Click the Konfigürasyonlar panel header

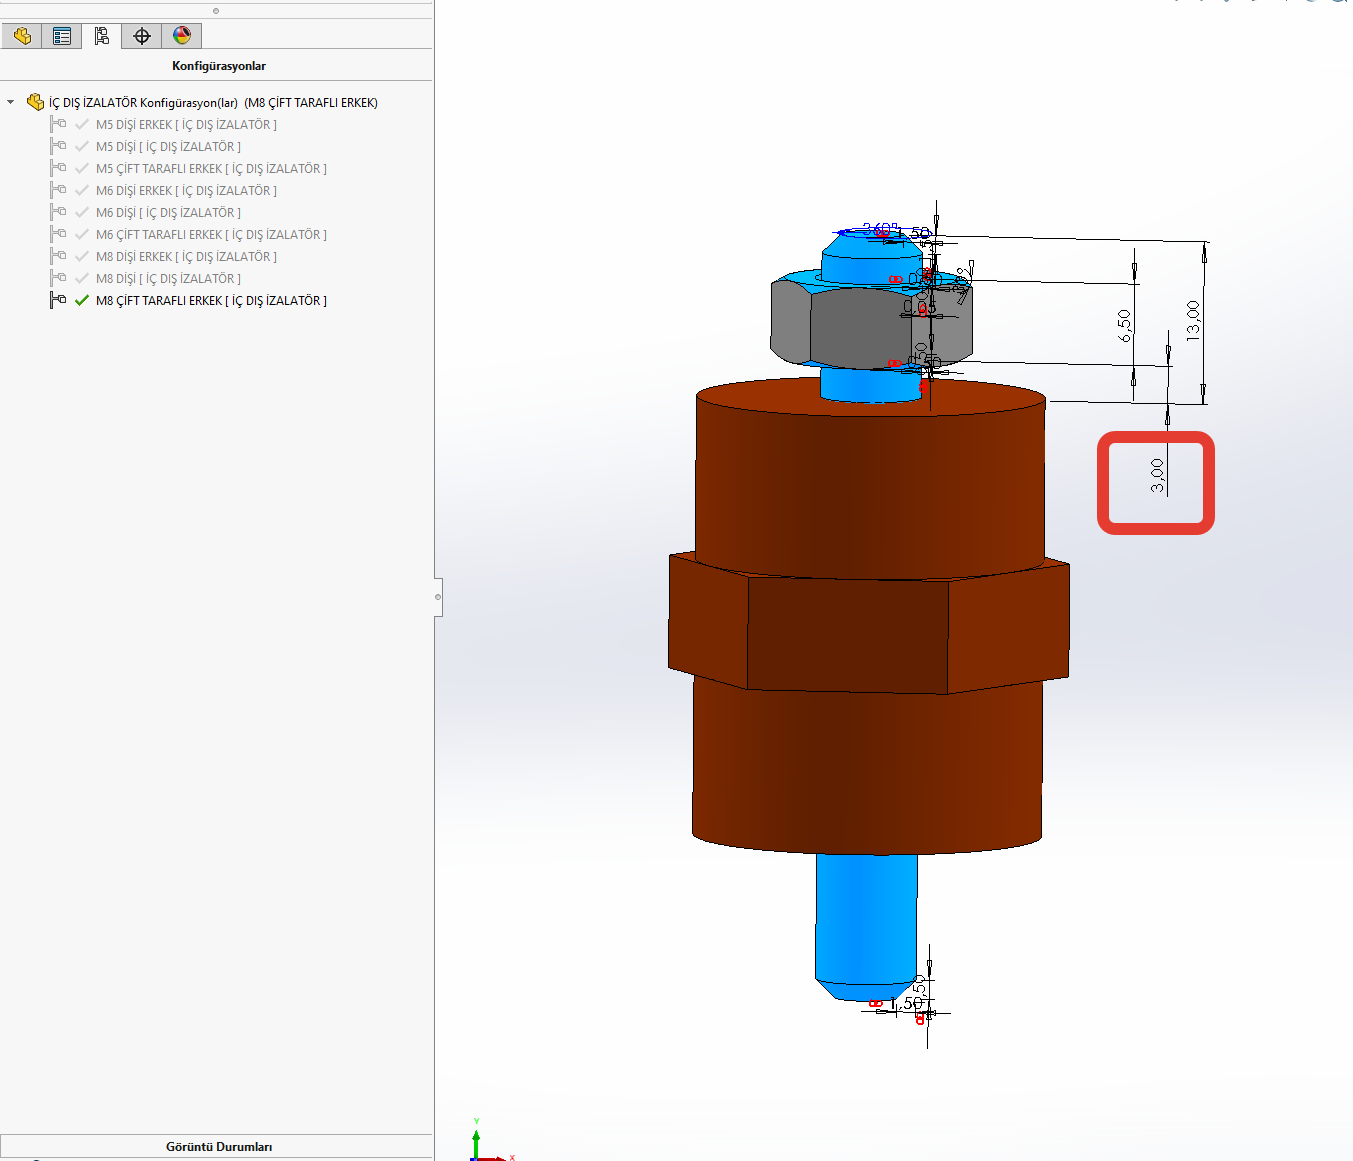point(218,66)
